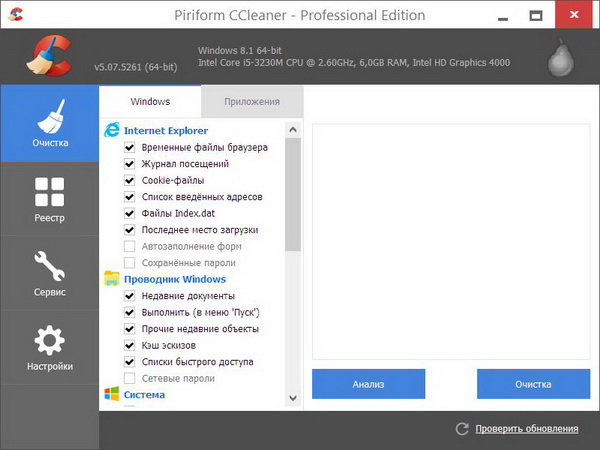600x450 pixels.
Task: Open the Настройки settings gear icon
Action: pyautogui.click(x=49, y=341)
